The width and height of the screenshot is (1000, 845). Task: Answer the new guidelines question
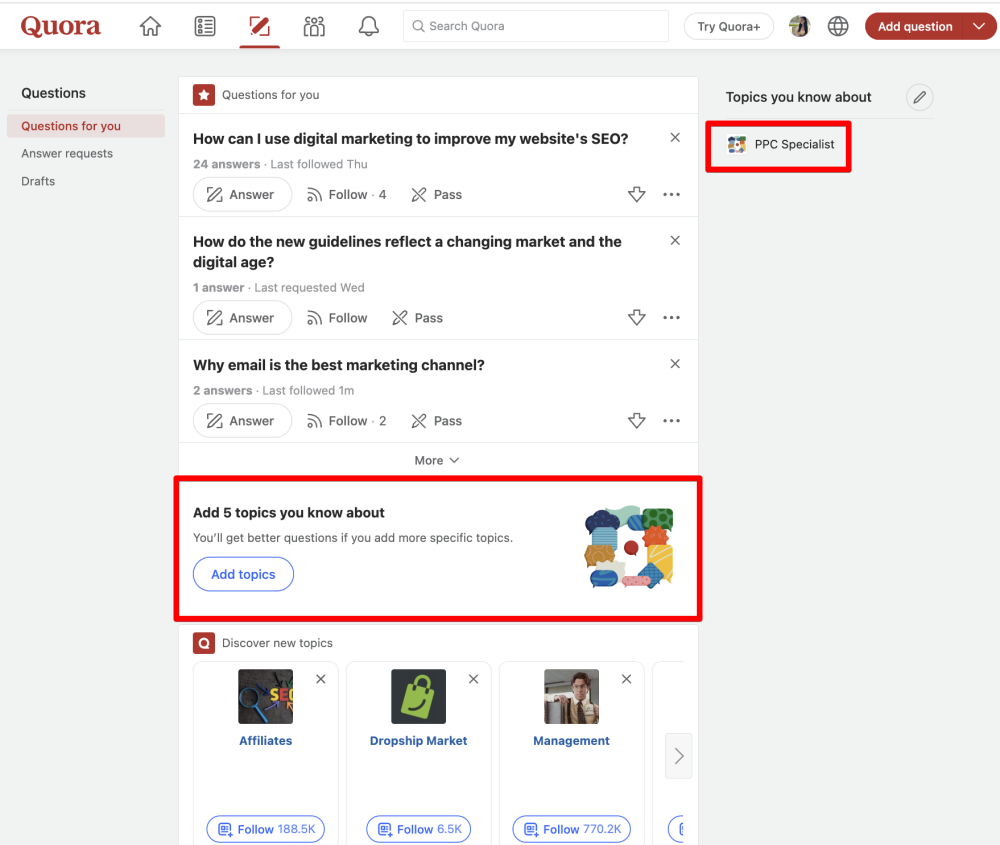point(242,318)
